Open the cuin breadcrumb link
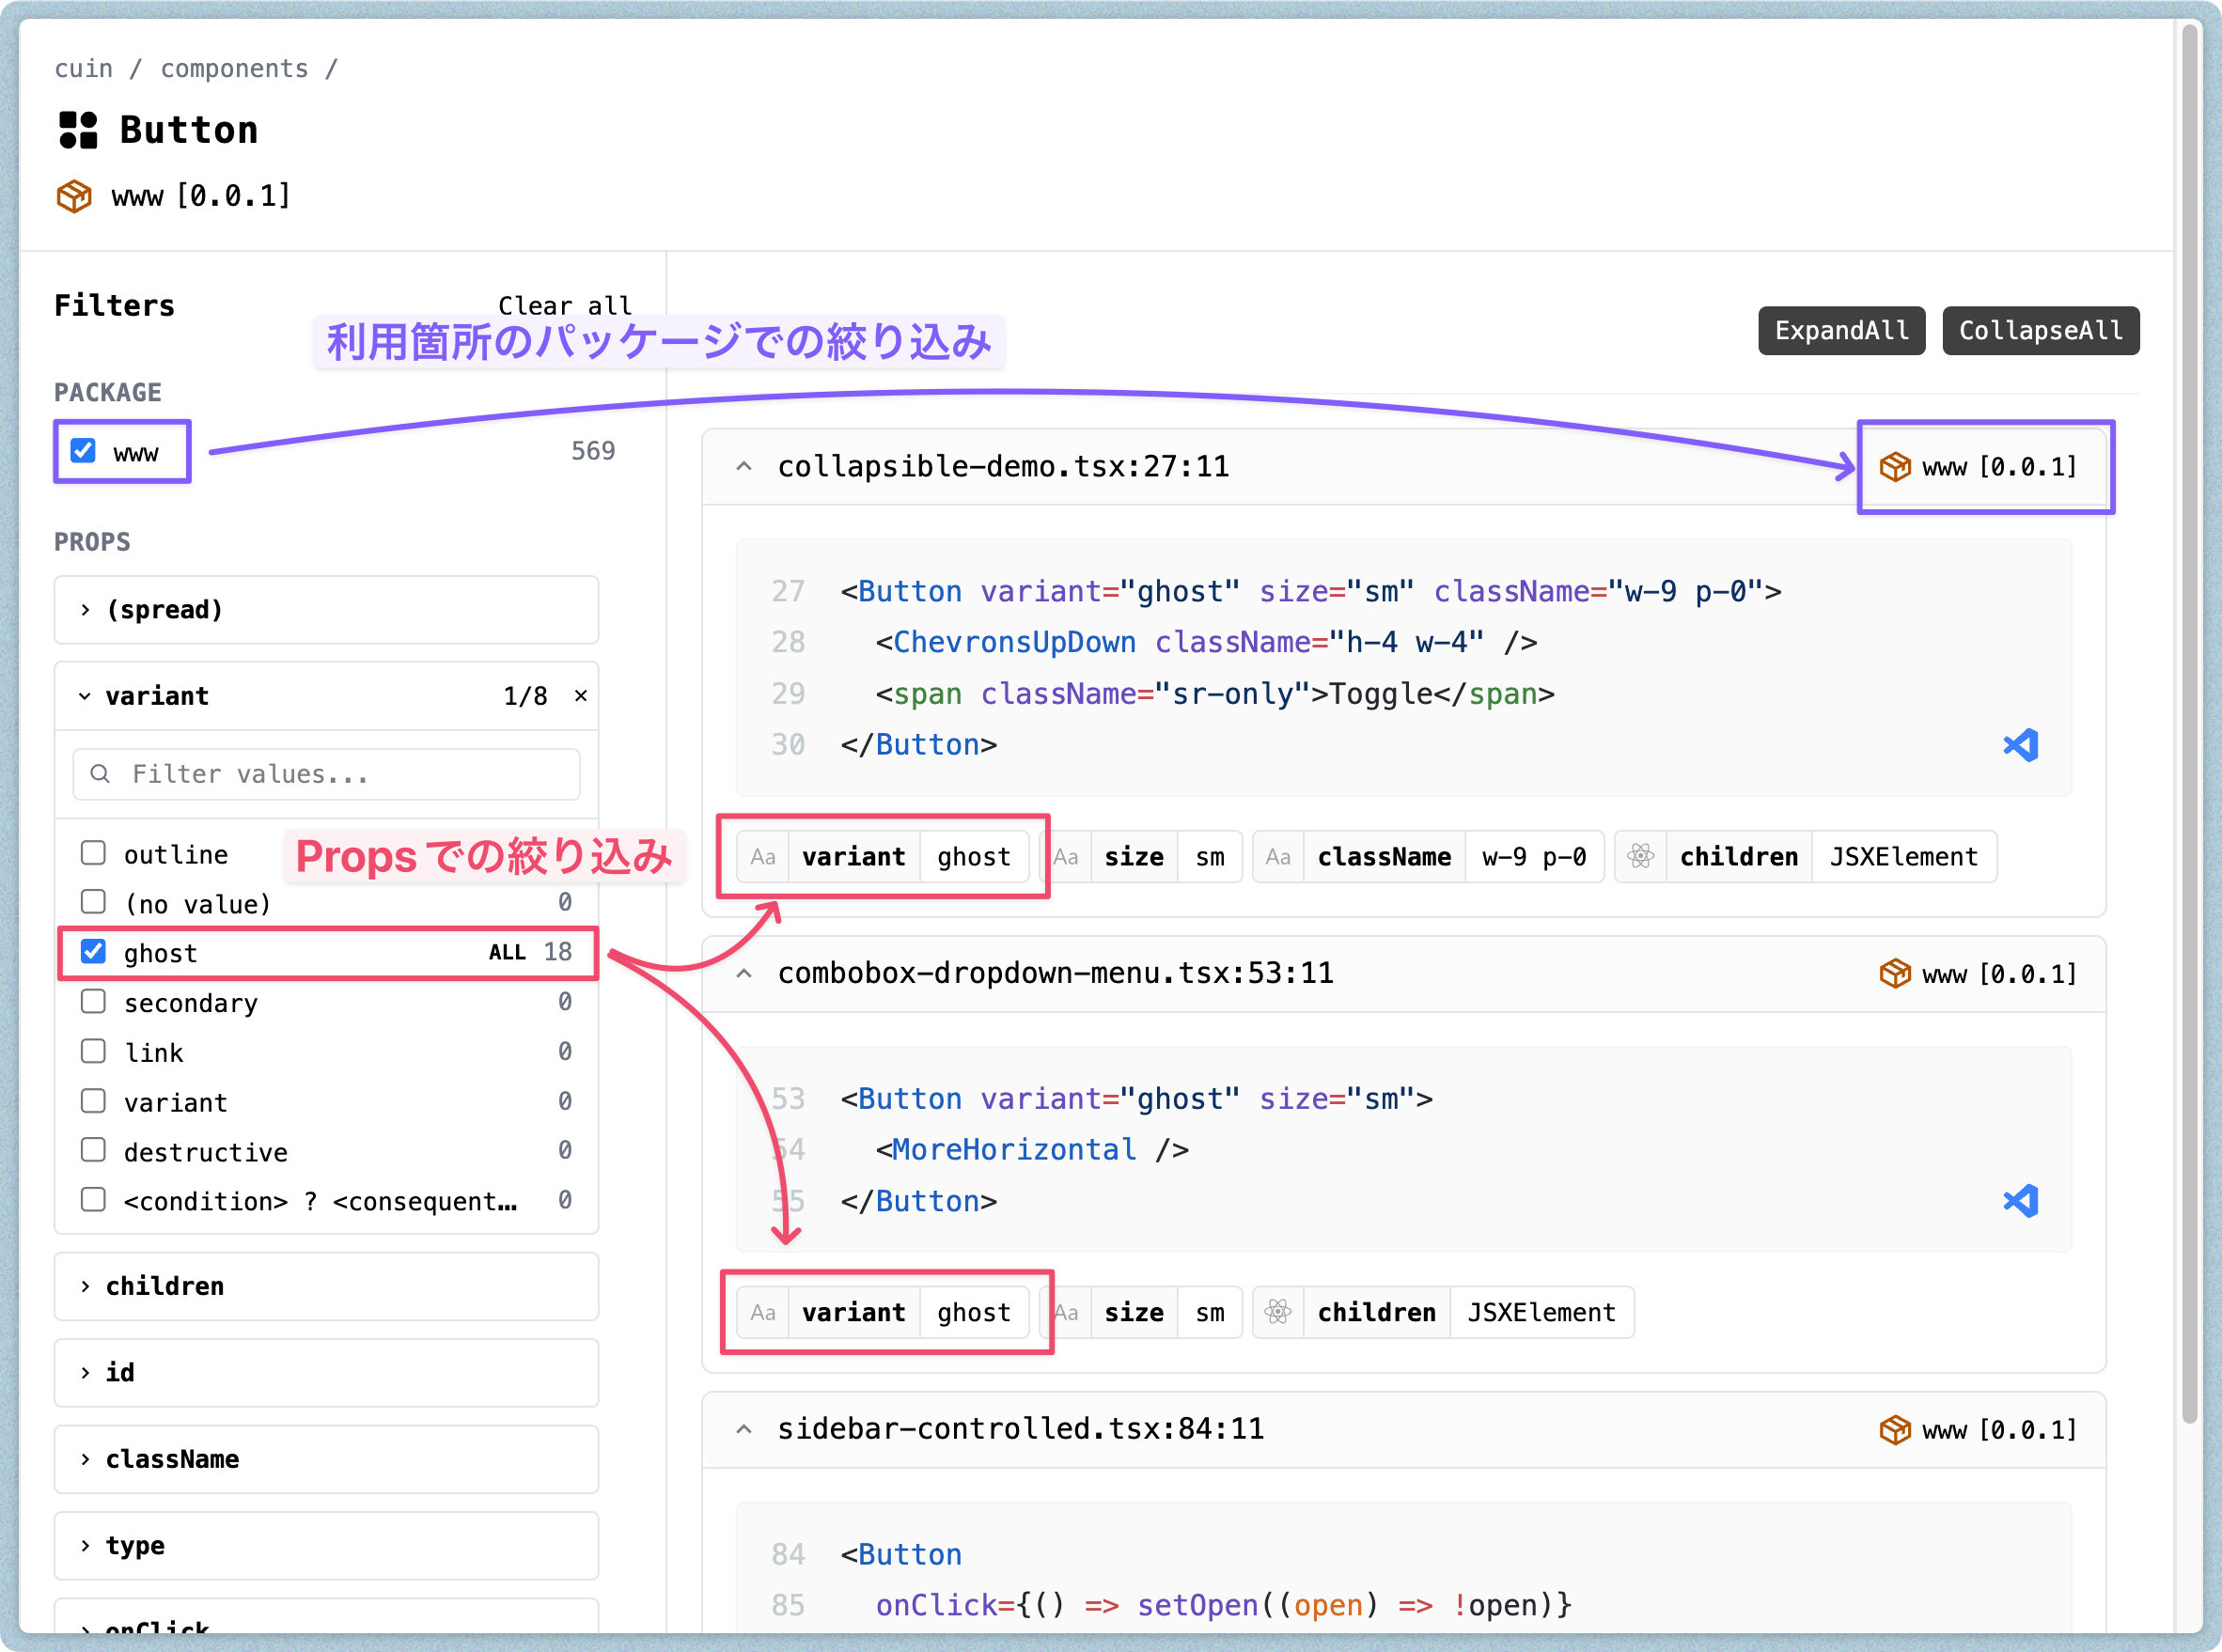Image resolution: width=2222 pixels, height=1652 pixels. (83, 68)
